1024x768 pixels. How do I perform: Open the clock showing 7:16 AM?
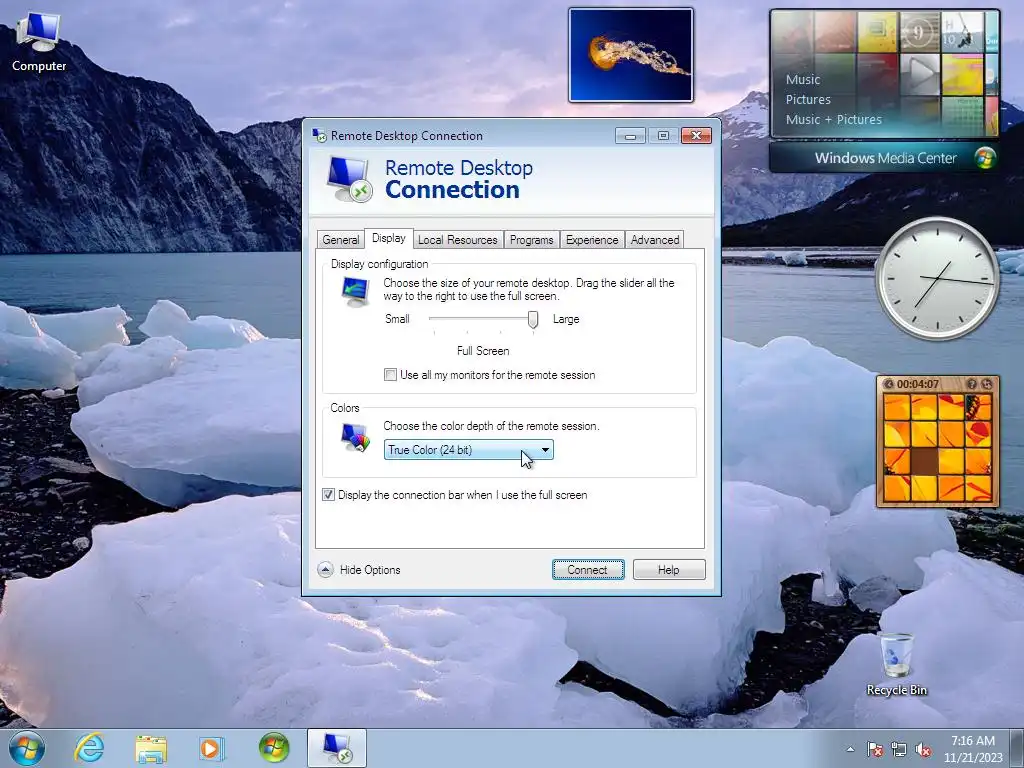click(972, 748)
